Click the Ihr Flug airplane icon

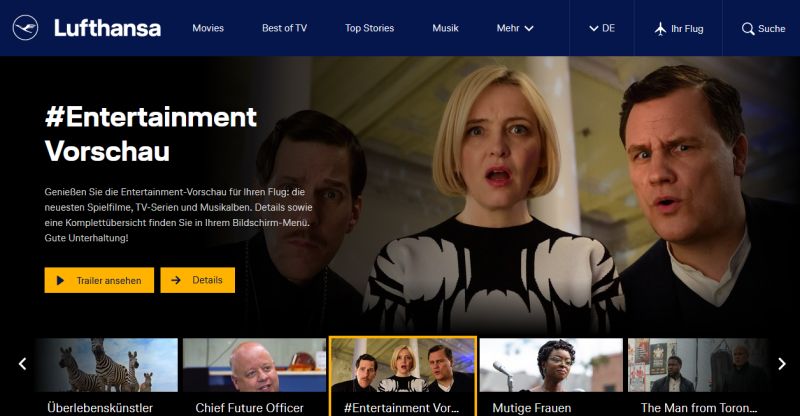(661, 29)
